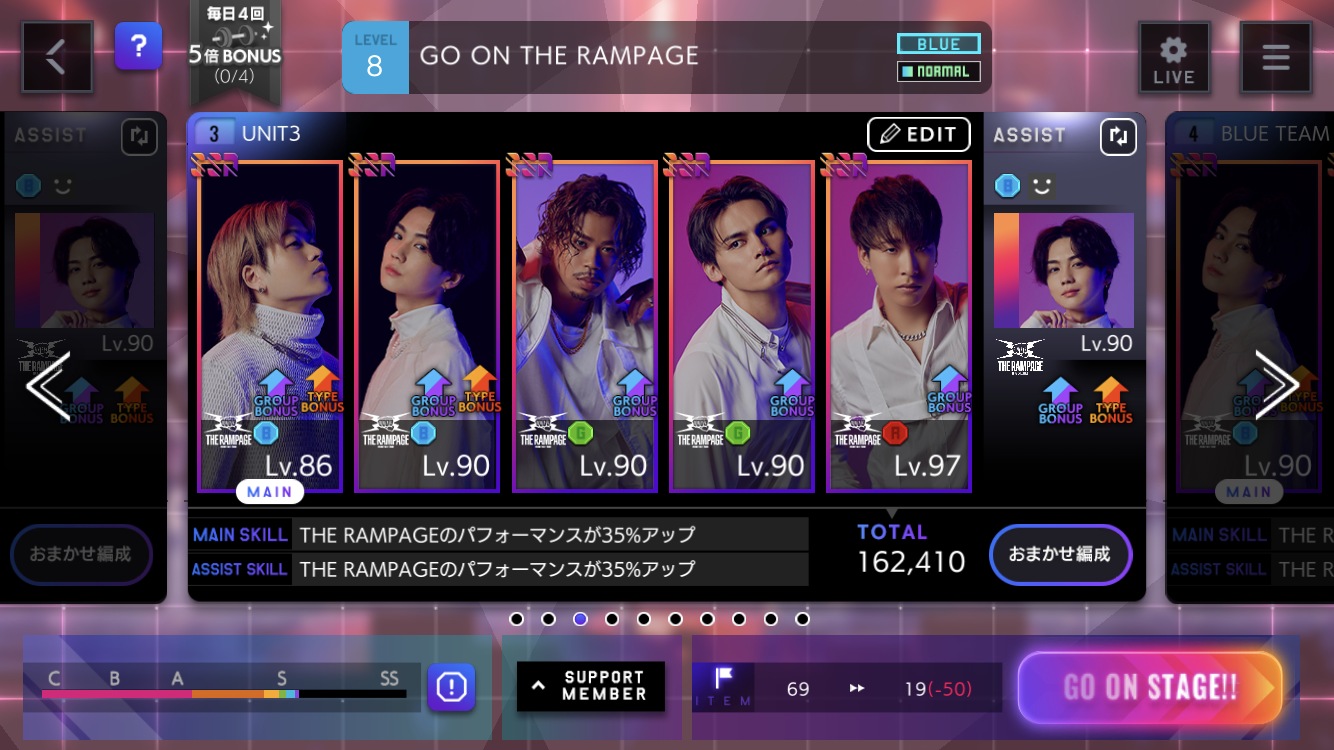Screen dimensions: 1334x750
Task: Toggle the BLUE type indicator
Action: [938, 44]
